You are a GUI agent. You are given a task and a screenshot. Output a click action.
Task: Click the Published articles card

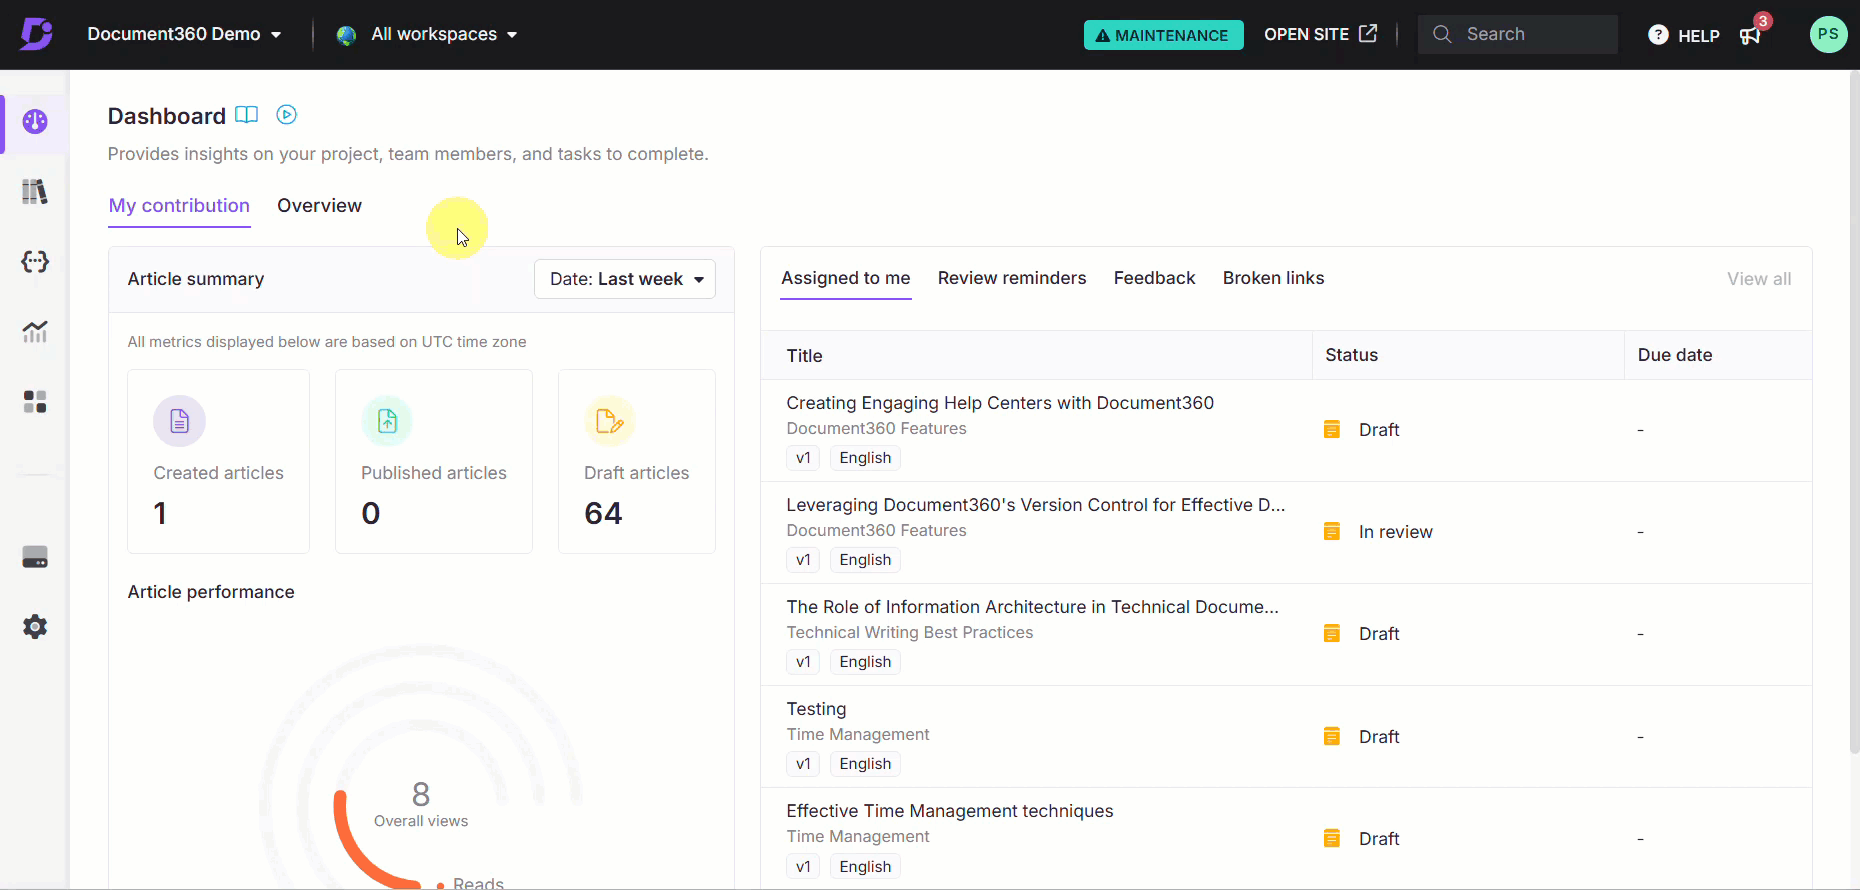coord(433,461)
